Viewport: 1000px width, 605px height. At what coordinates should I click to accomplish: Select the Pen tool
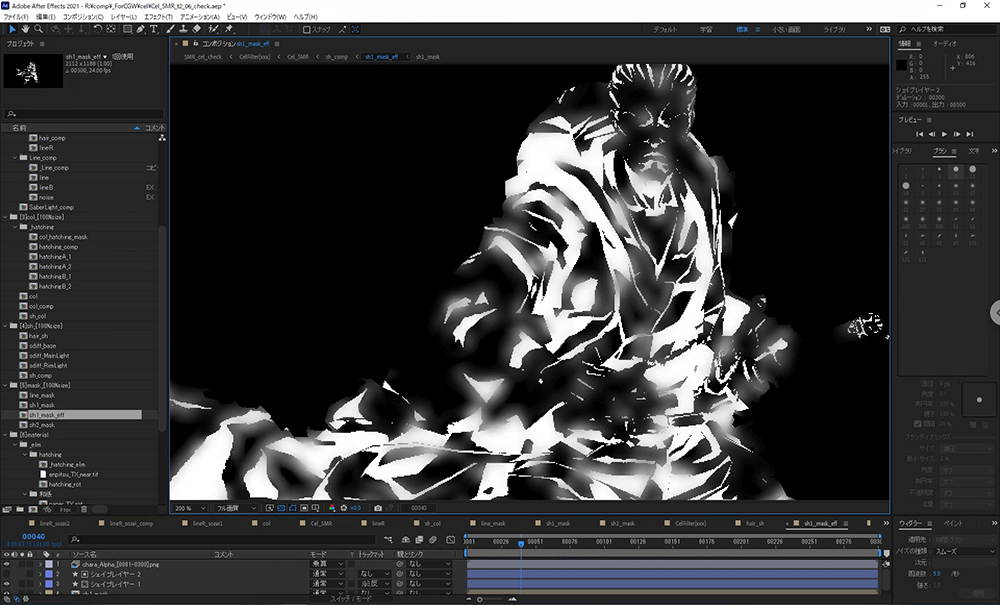140,29
